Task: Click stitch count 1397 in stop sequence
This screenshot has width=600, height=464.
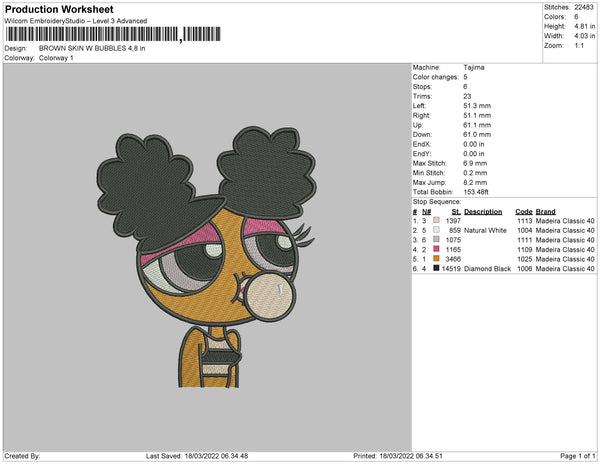Action: click(453, 221)
